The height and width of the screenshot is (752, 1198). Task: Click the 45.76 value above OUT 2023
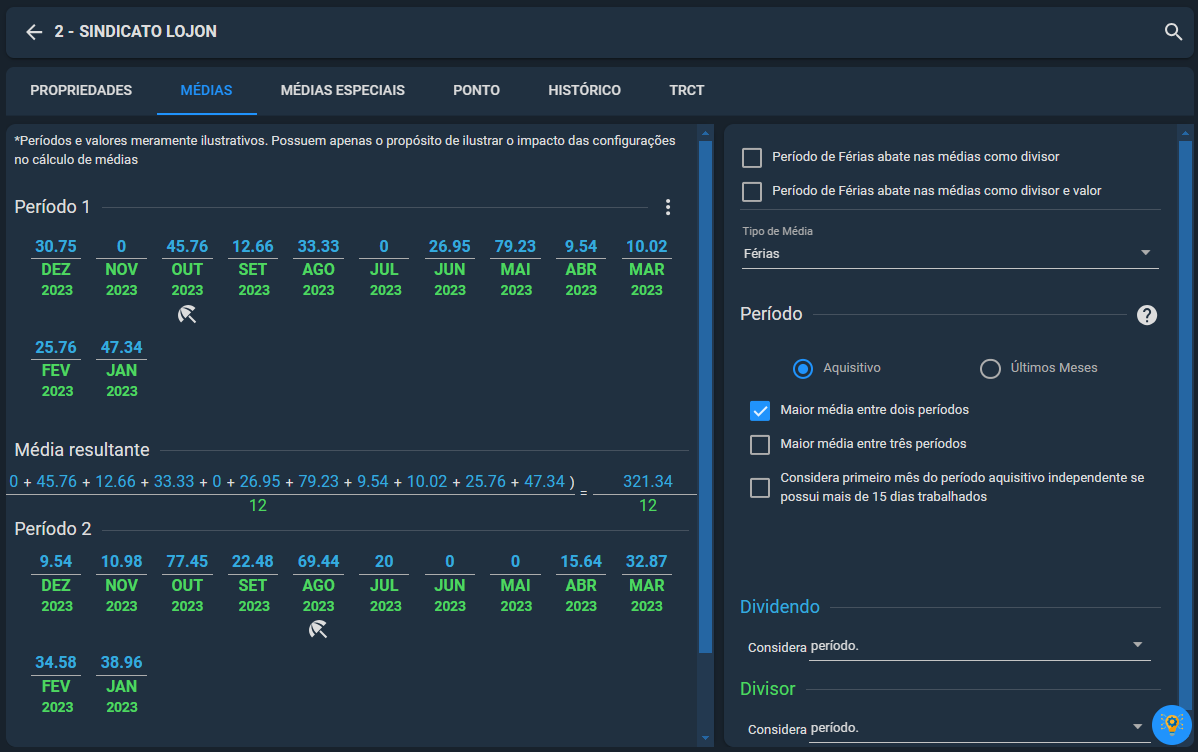click(x=187, y=246)
